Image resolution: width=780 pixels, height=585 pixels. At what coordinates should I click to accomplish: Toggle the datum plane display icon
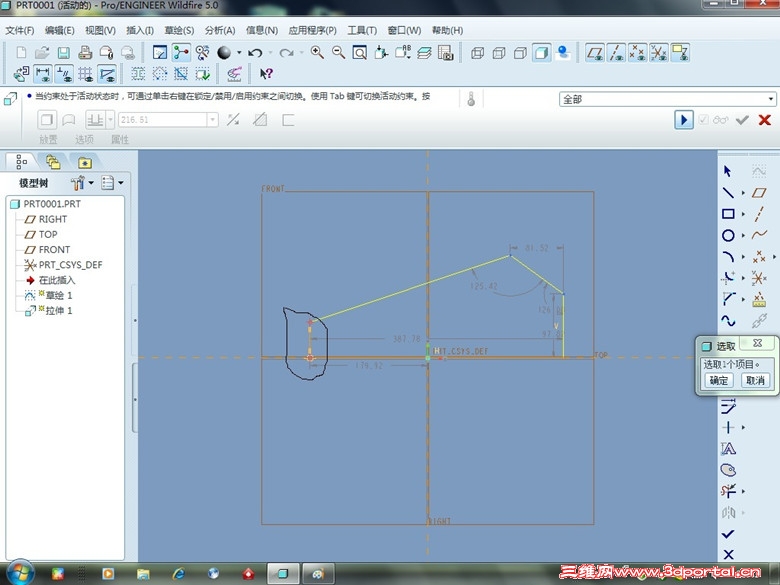point(594,53)
